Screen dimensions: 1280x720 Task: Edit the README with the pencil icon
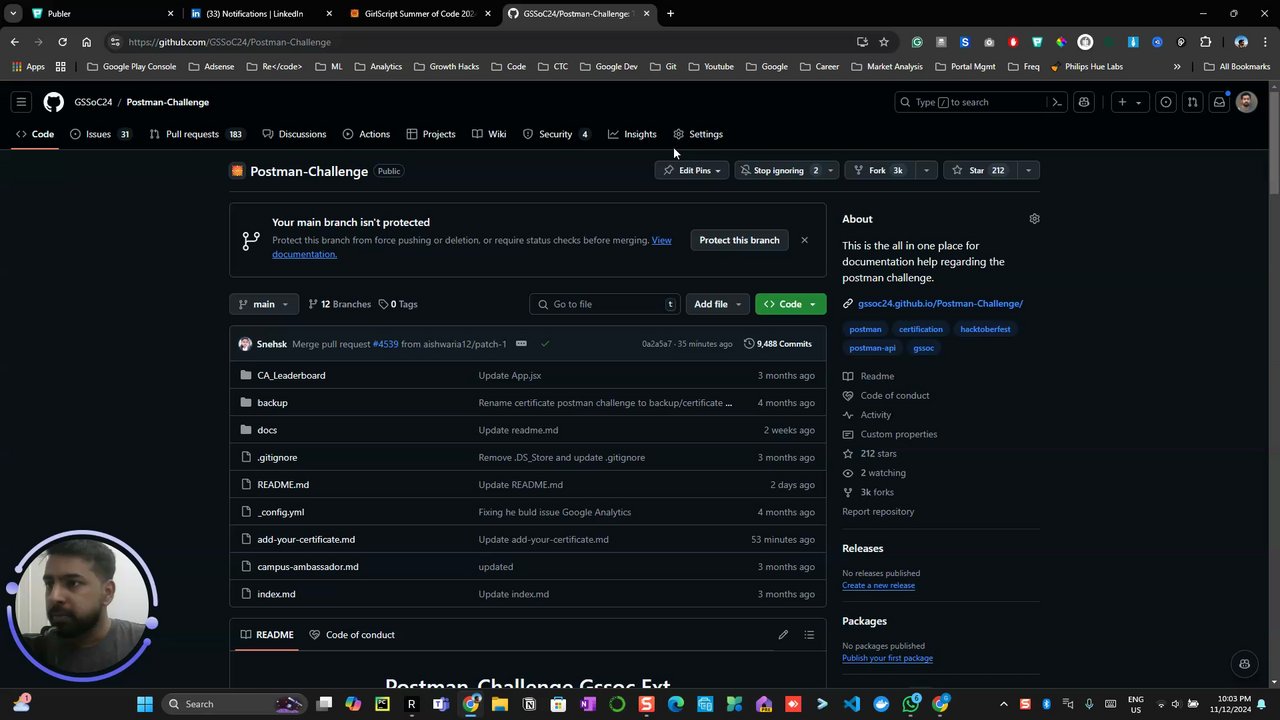pos(783,635)
